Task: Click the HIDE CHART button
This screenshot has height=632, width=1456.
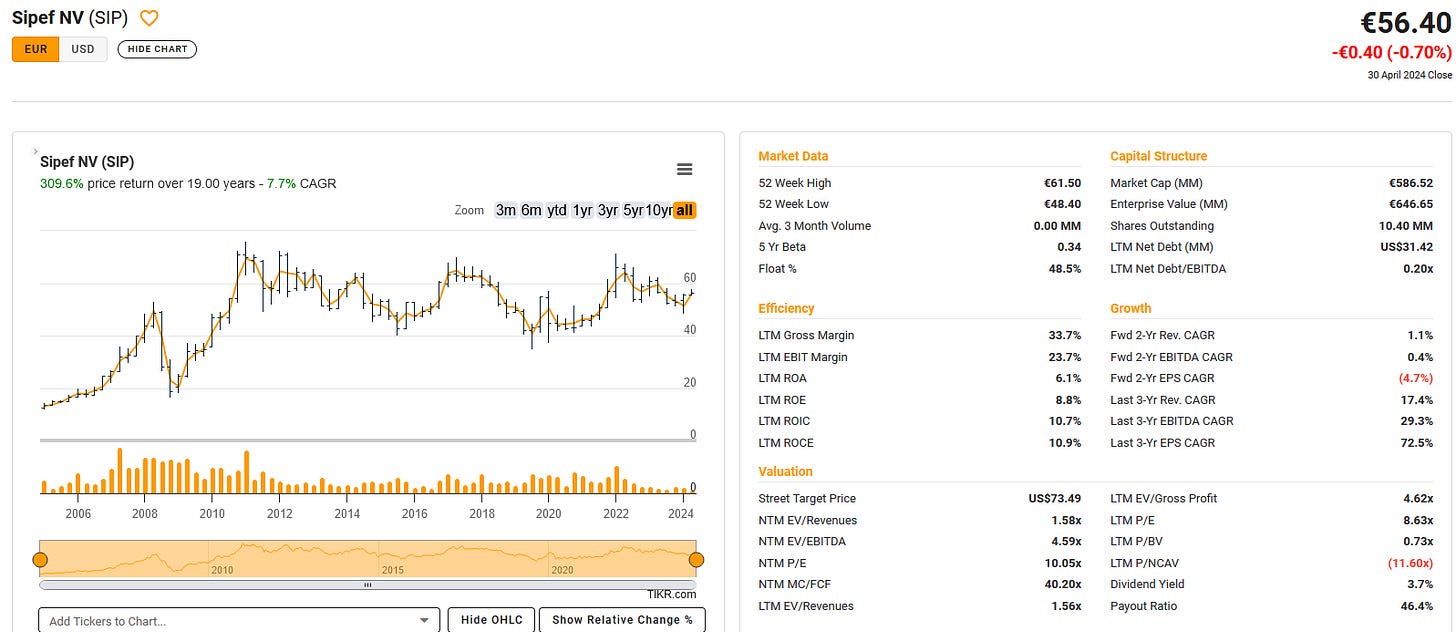Action: 157,49
